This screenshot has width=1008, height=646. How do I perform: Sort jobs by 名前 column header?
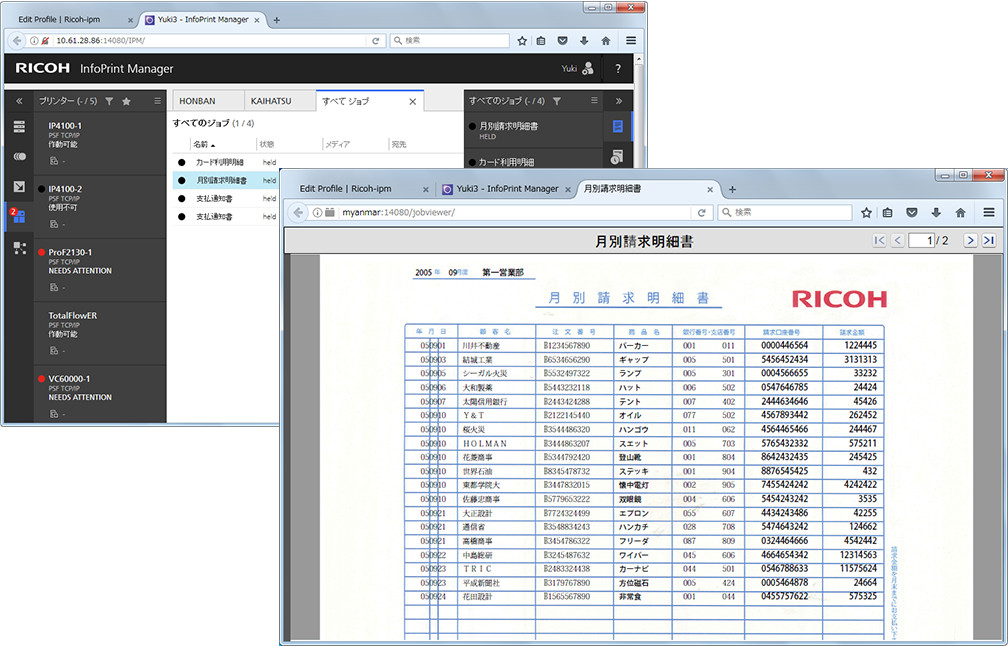[x=201, y=144]
